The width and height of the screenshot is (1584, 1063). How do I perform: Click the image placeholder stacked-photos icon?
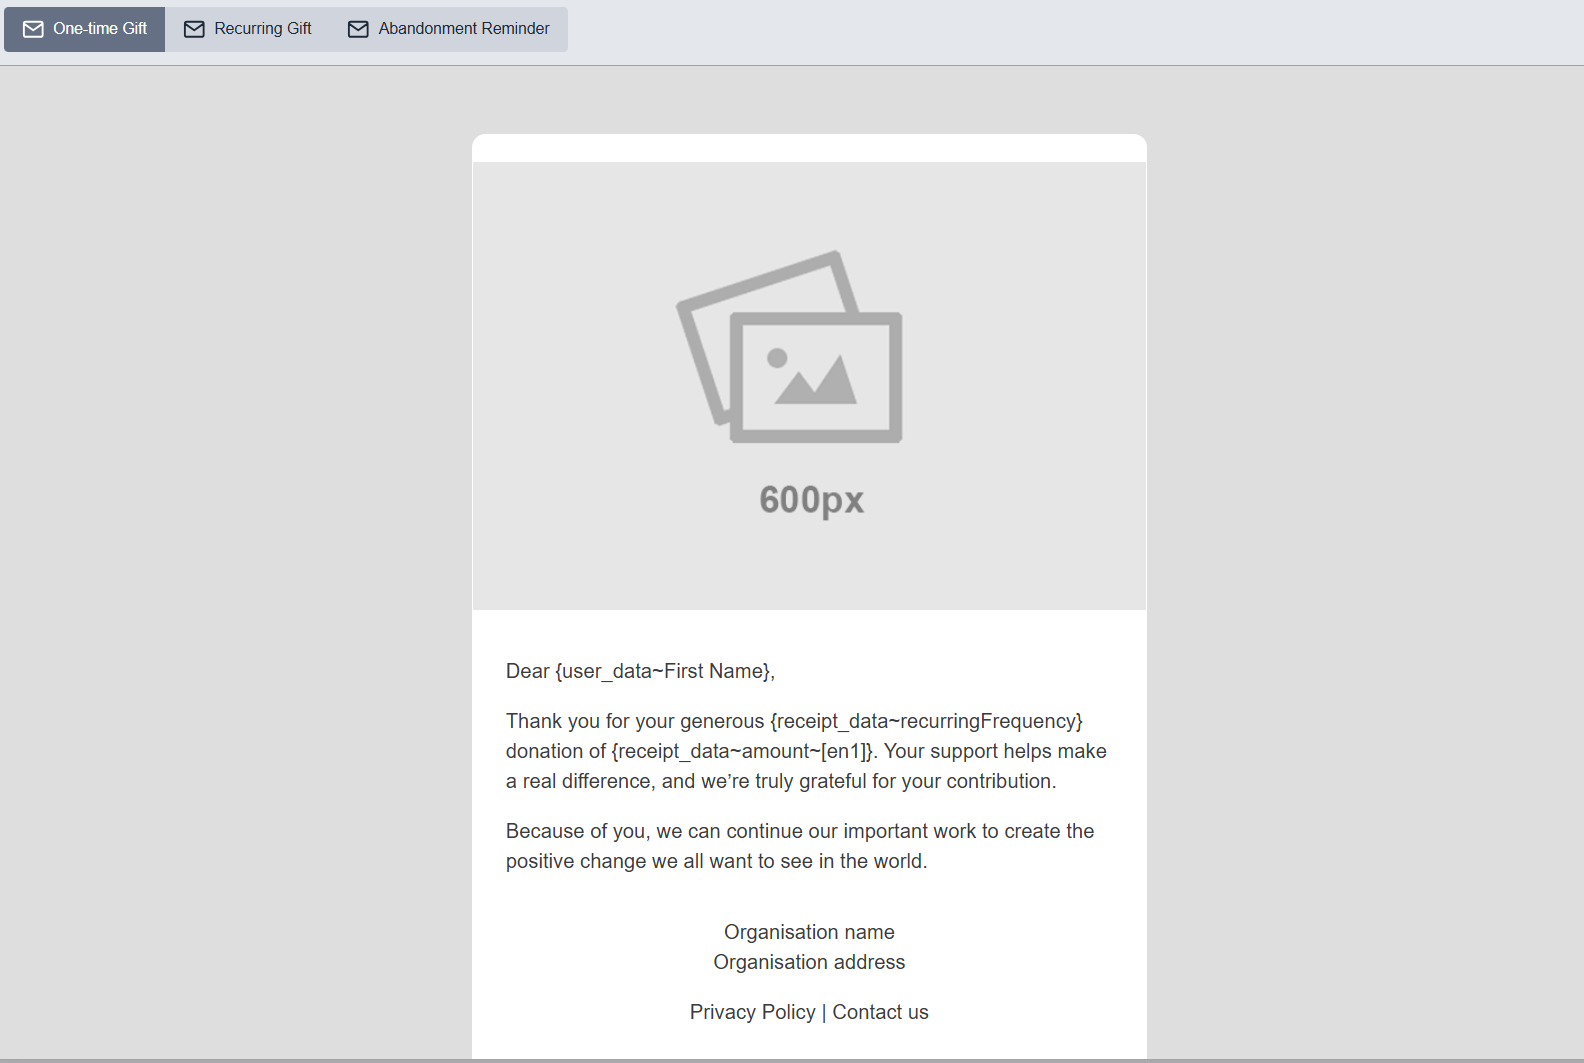pos(790,346)
